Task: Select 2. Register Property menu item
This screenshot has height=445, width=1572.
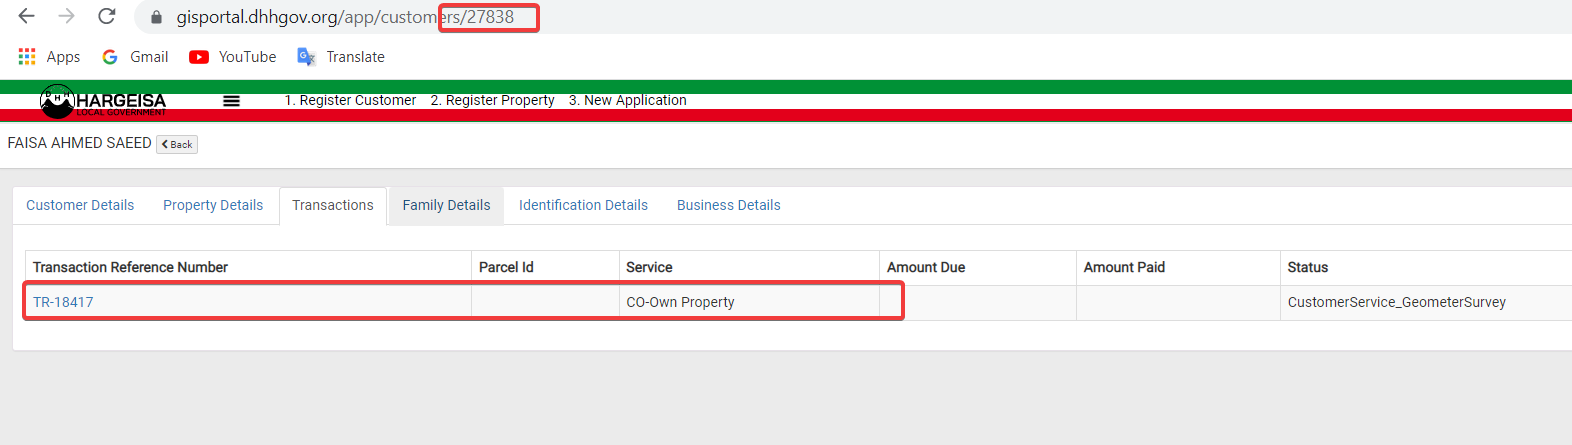Action: pos(492,100)
